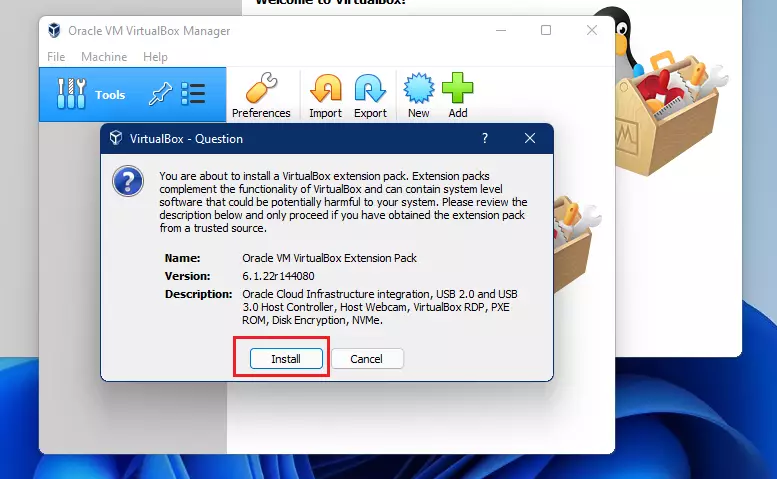The width and height of the screenshot is (777, 479).
Task: Click the VirtualBox cube icon in dialog title bar
Action: click(116, 138)
